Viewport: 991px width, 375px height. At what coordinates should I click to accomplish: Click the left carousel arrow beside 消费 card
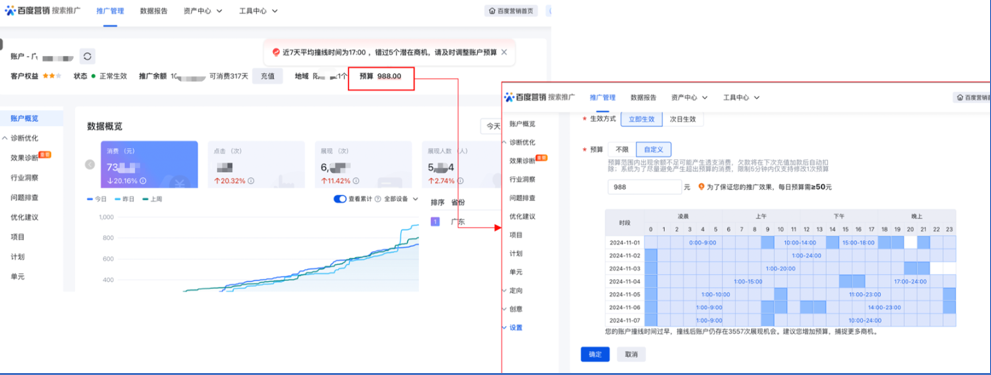point(90,164)
